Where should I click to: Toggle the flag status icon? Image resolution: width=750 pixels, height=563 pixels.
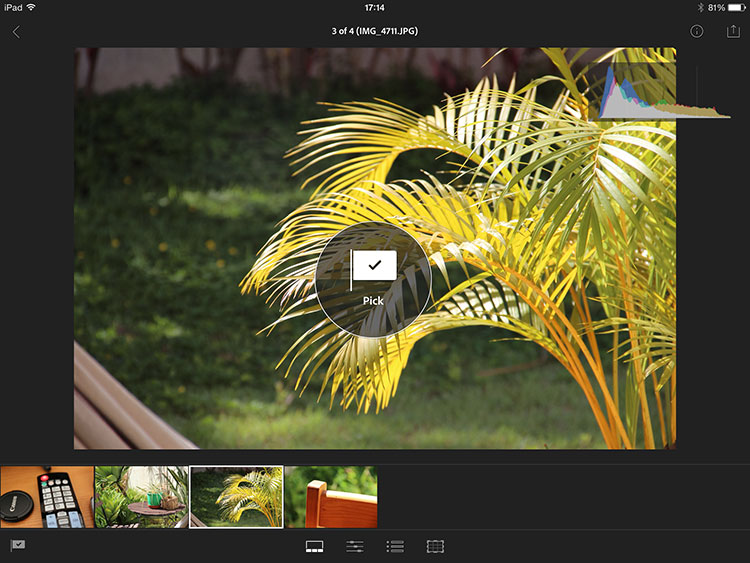pos(18,545)
